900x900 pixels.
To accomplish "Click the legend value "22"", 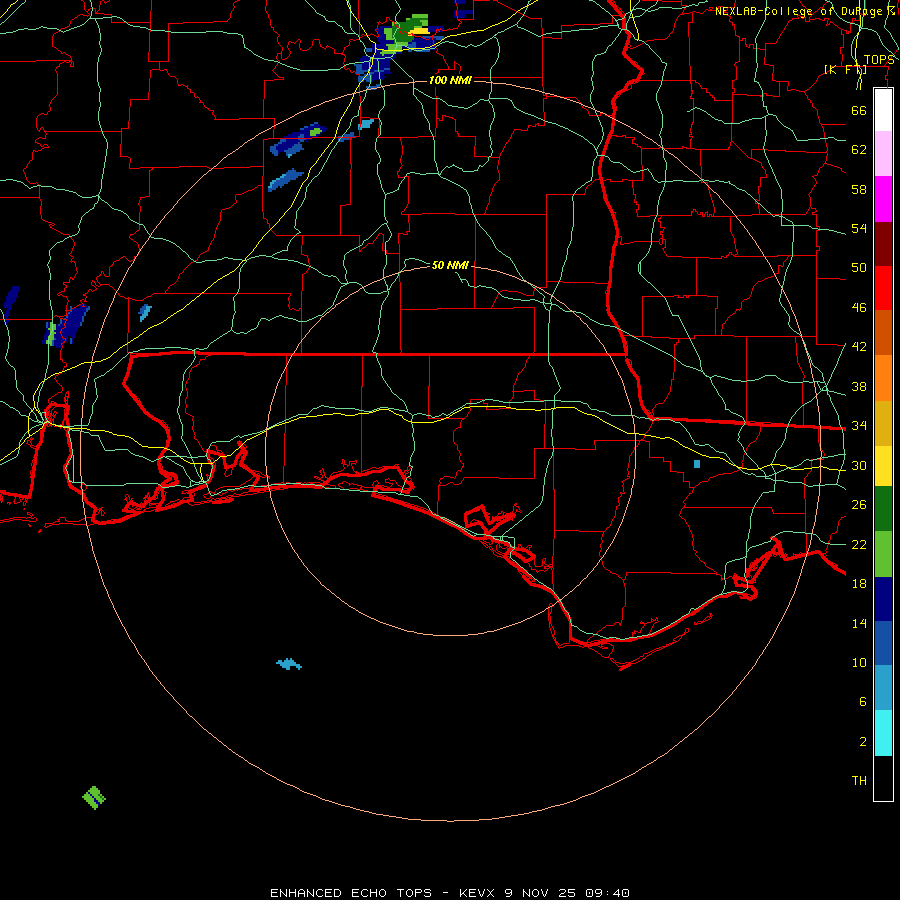I will 859,544.
